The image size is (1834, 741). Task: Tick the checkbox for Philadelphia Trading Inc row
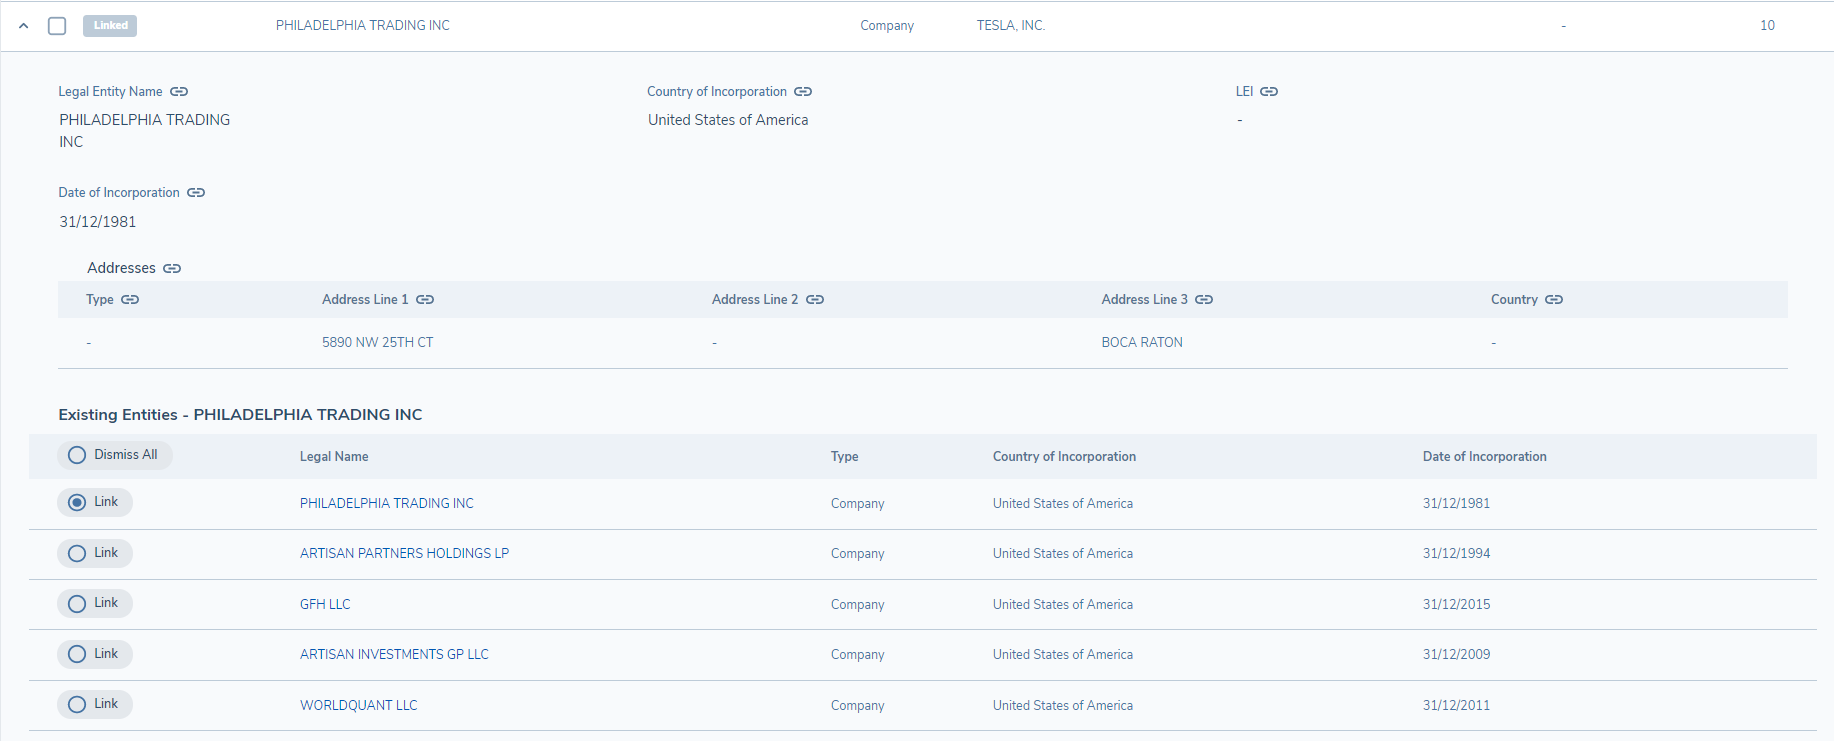point(57,26)
